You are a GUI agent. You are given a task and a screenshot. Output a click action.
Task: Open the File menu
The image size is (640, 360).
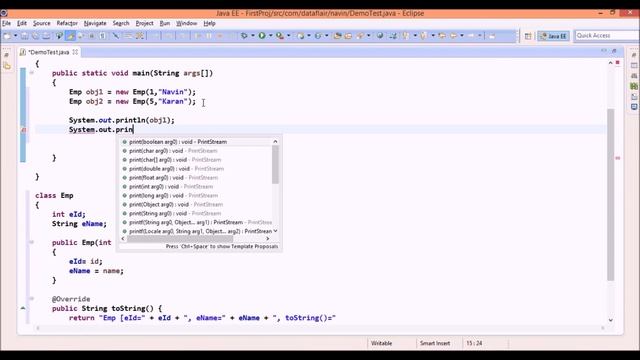click(6, 23)
